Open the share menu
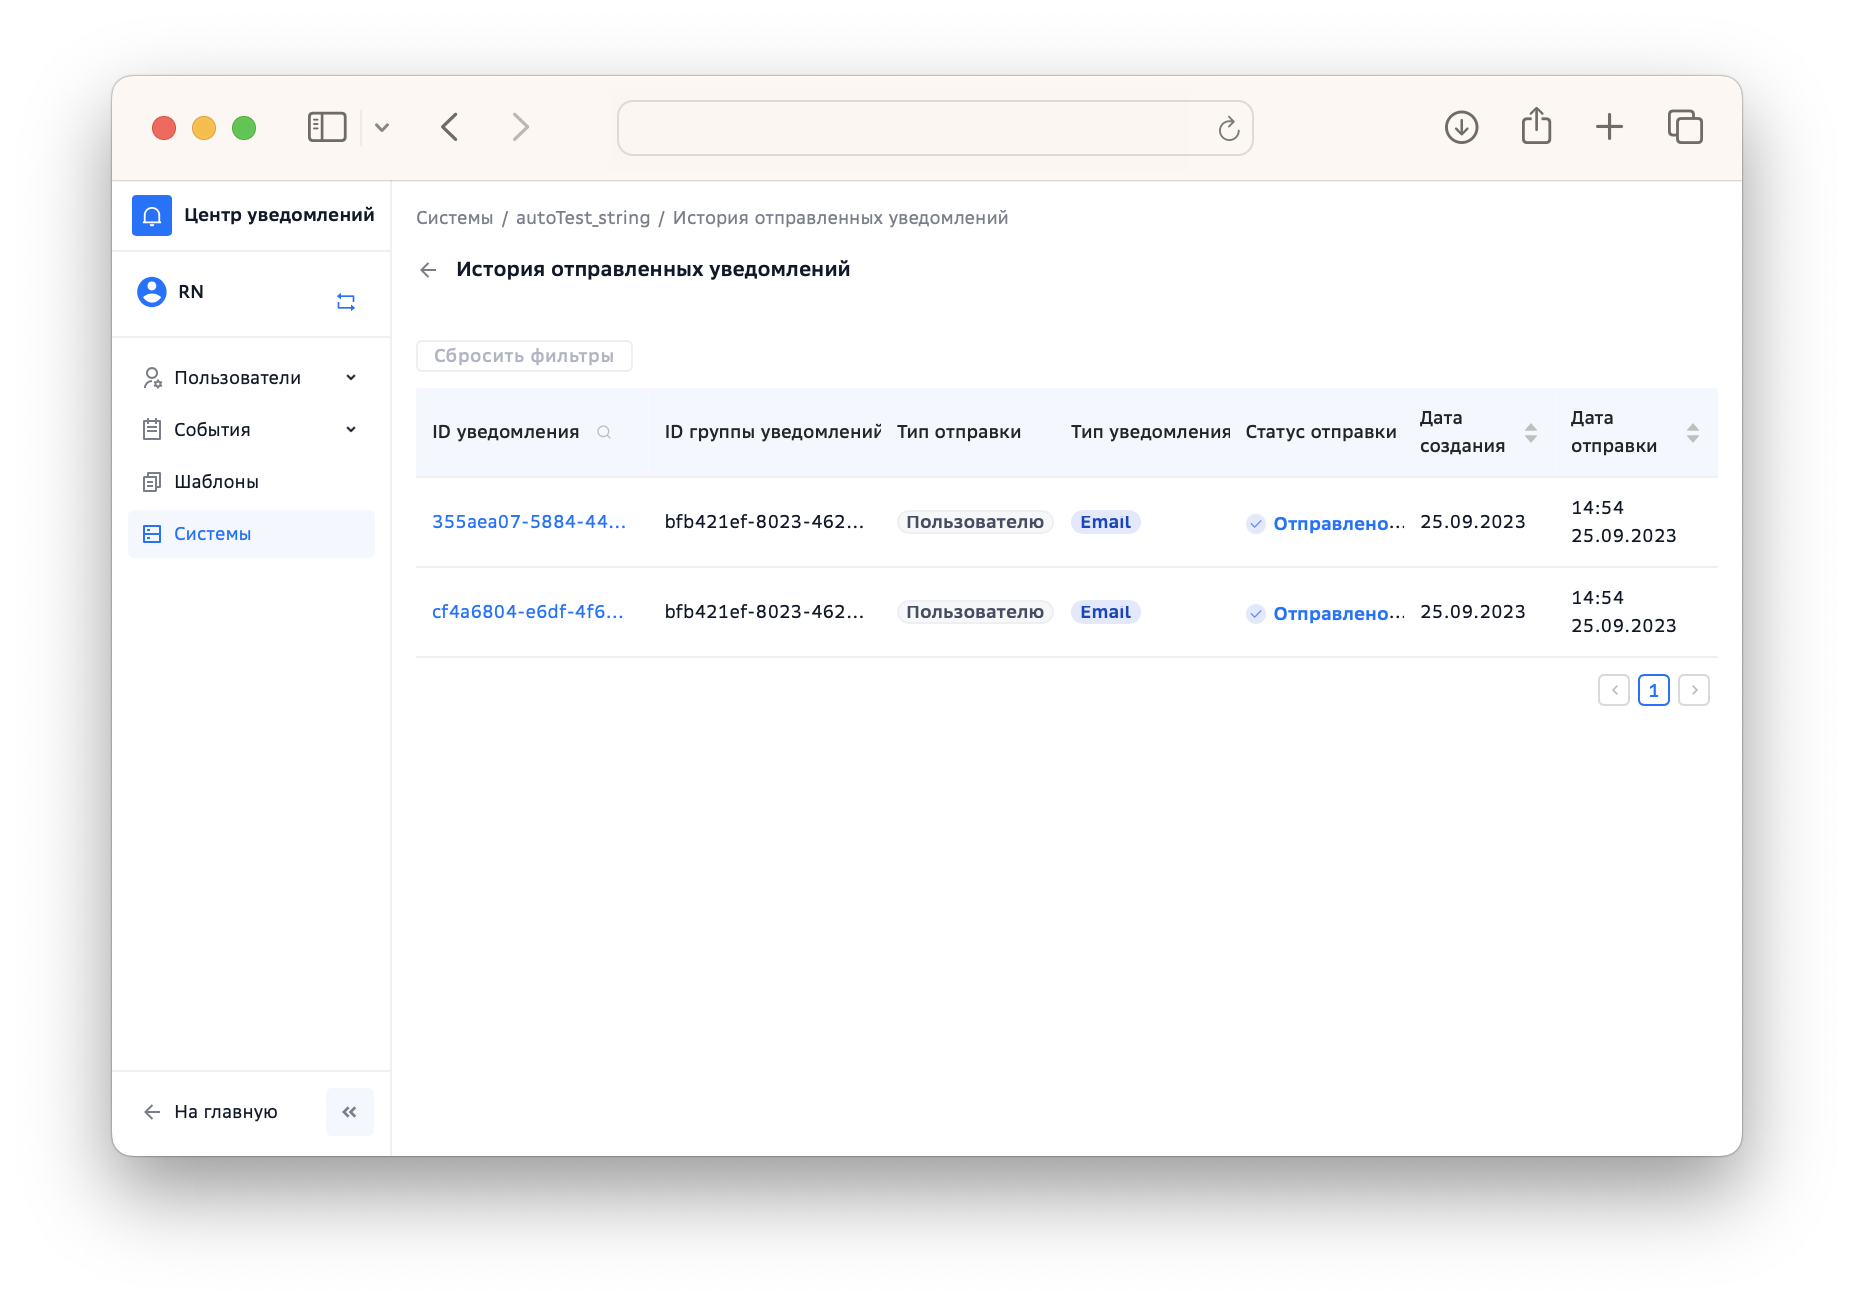Viewport: 1854px width, 1304px height. [x=1537, y=126]
